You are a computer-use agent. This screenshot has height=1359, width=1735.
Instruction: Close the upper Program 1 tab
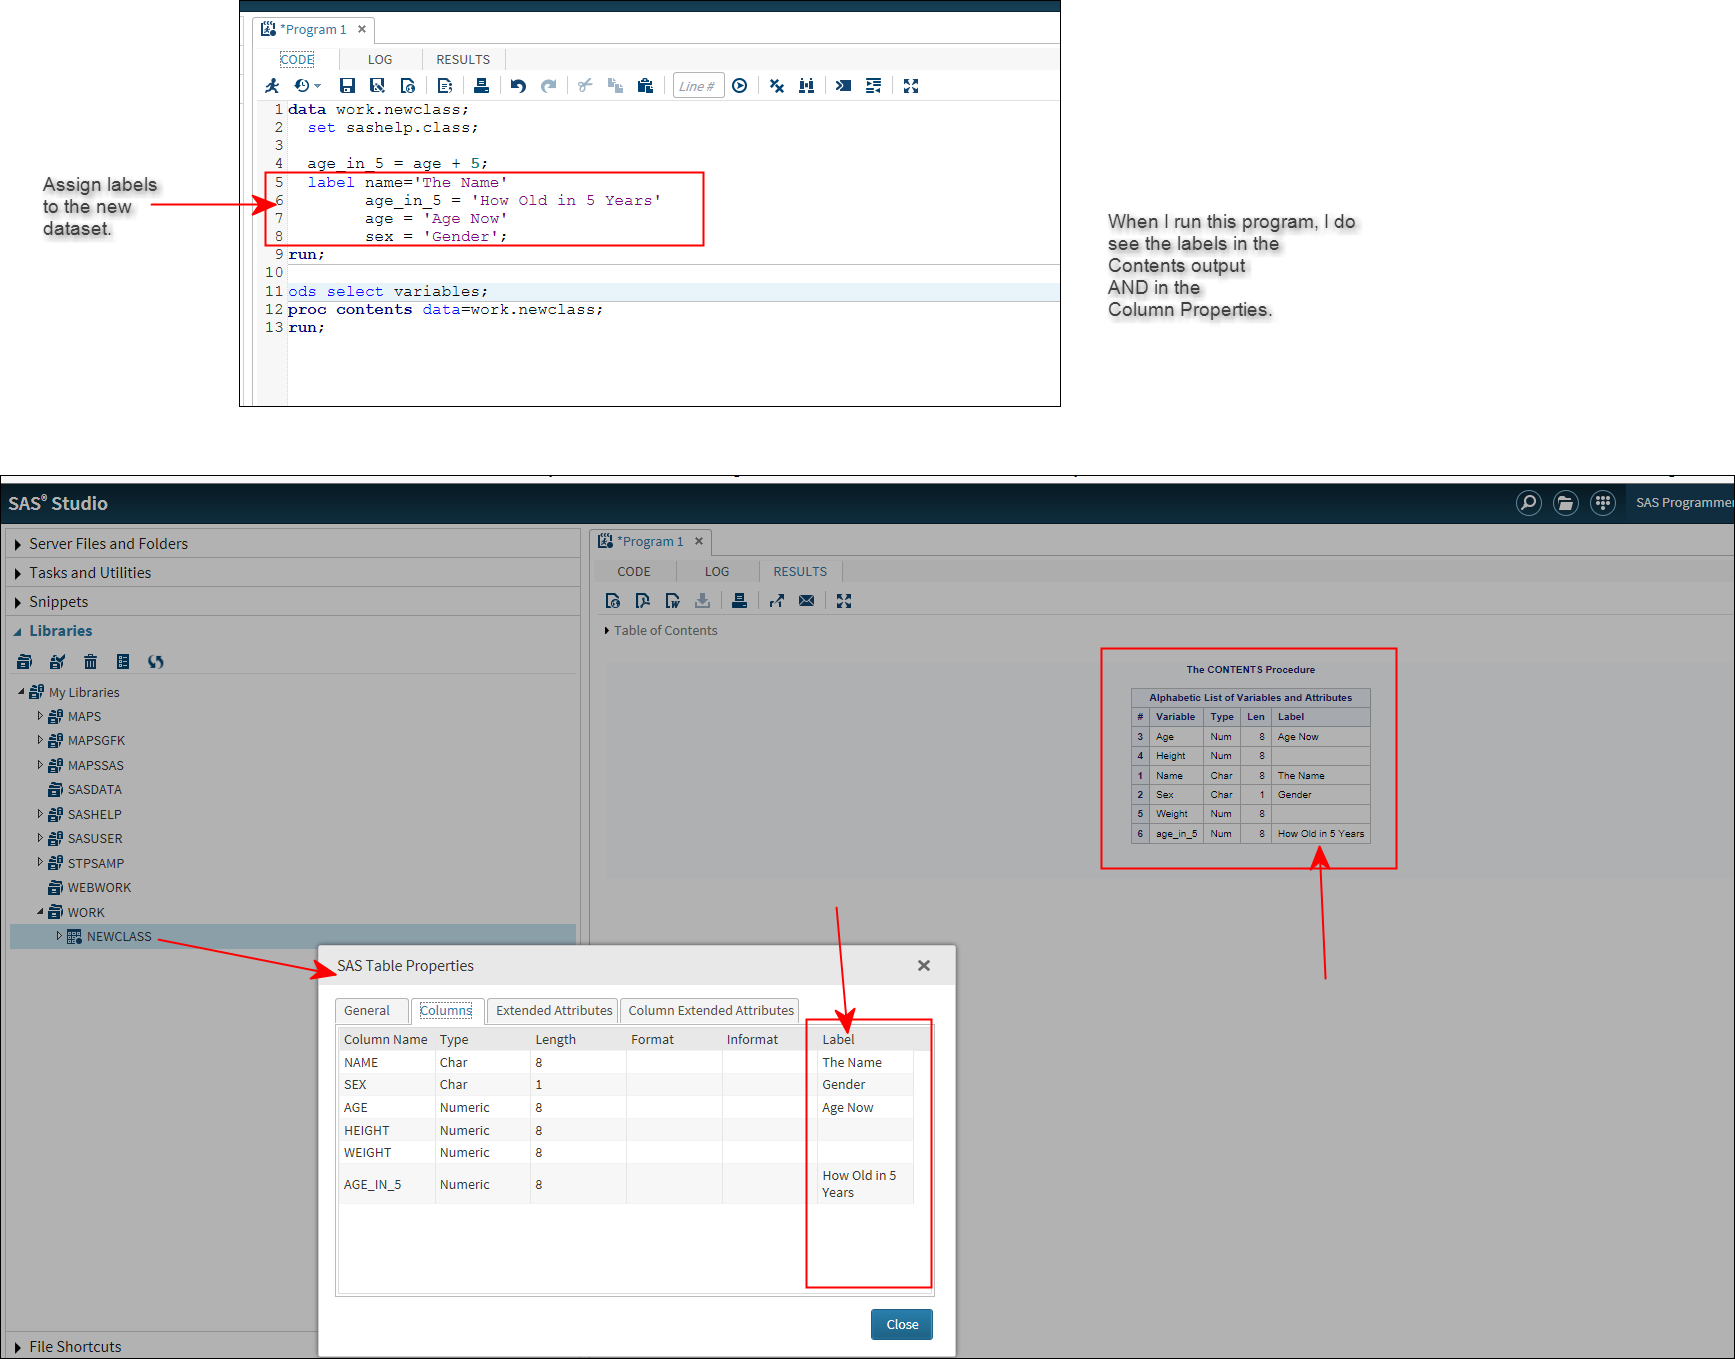coord(362,29)
